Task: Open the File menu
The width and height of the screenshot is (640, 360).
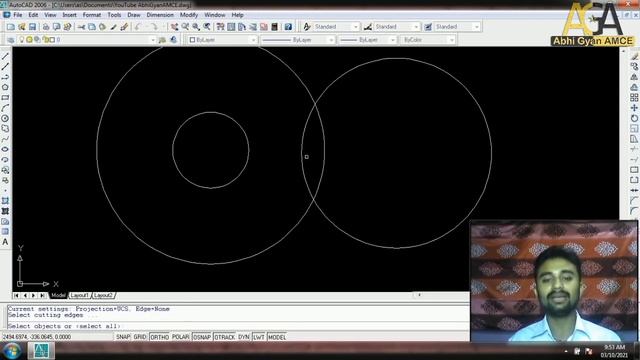Action: tap(18, 15)
